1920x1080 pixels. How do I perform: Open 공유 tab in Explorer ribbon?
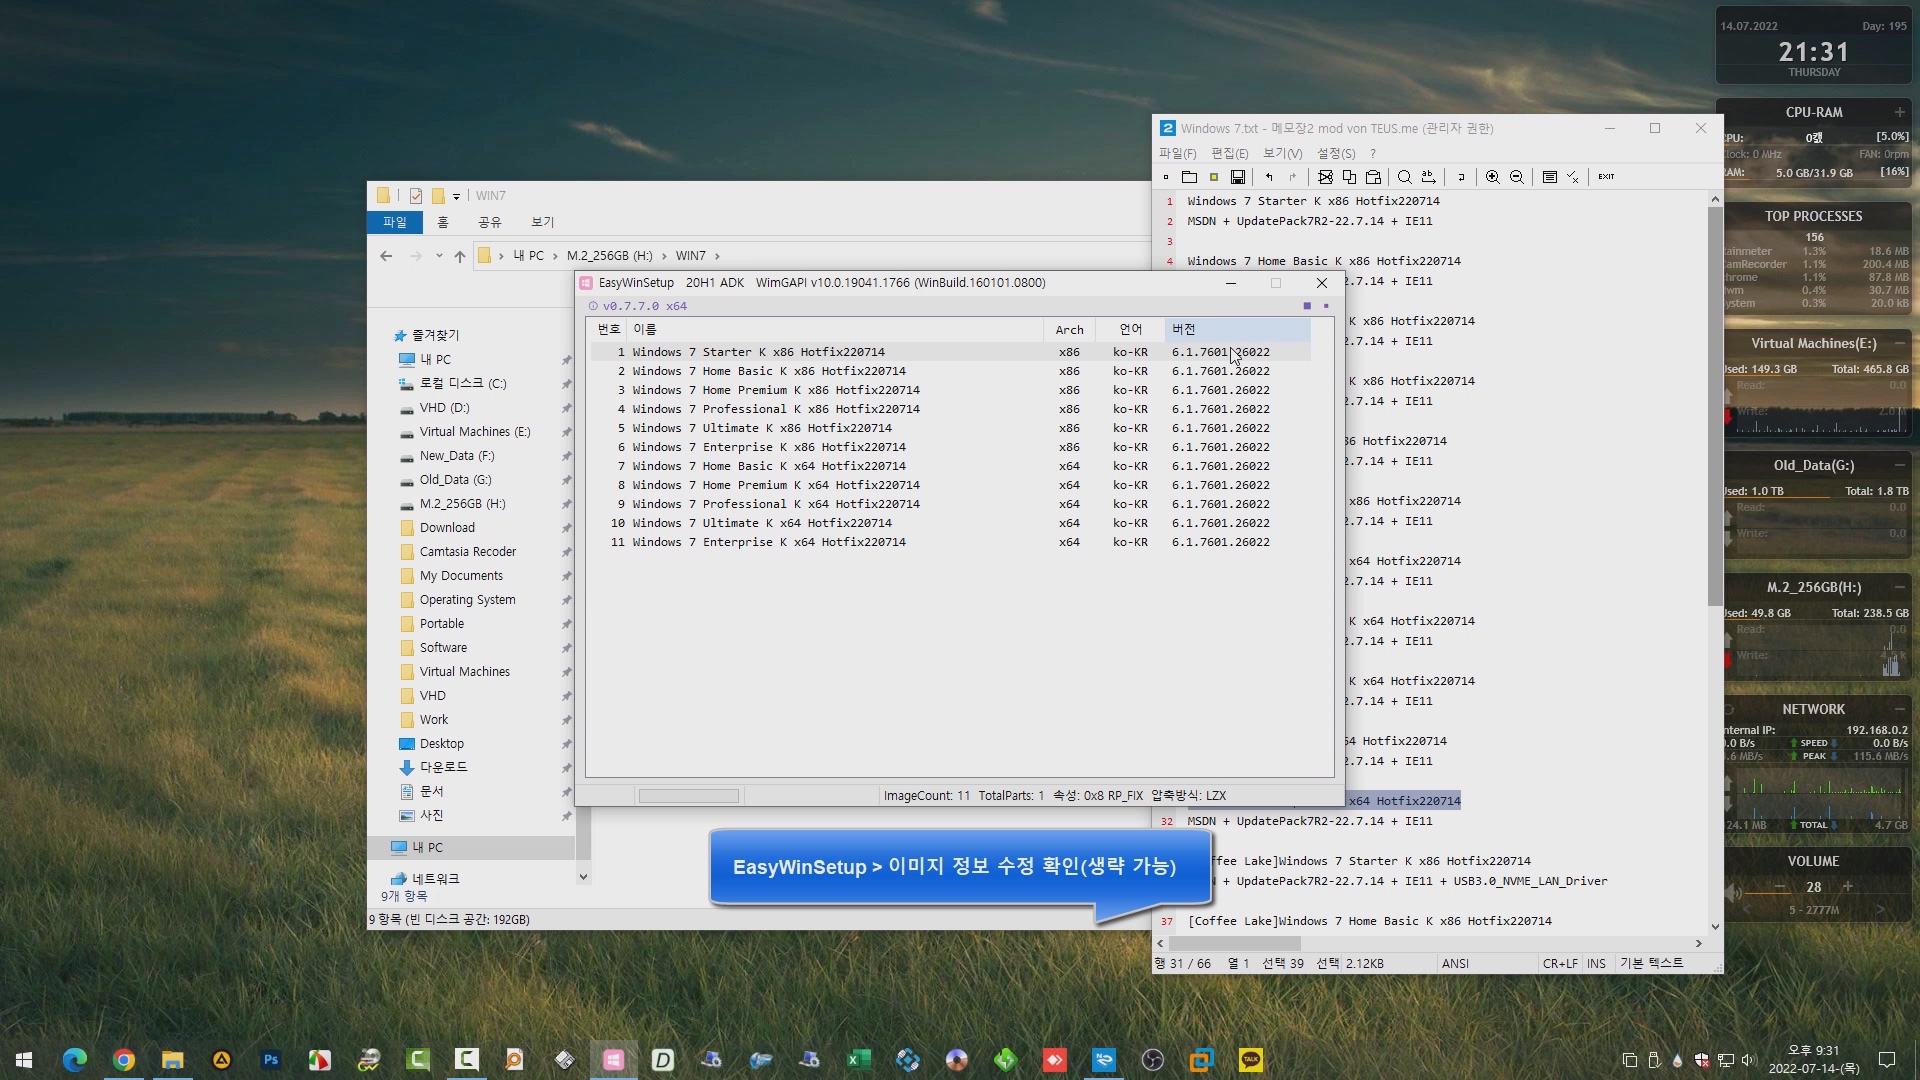click(x=490, y=222)
